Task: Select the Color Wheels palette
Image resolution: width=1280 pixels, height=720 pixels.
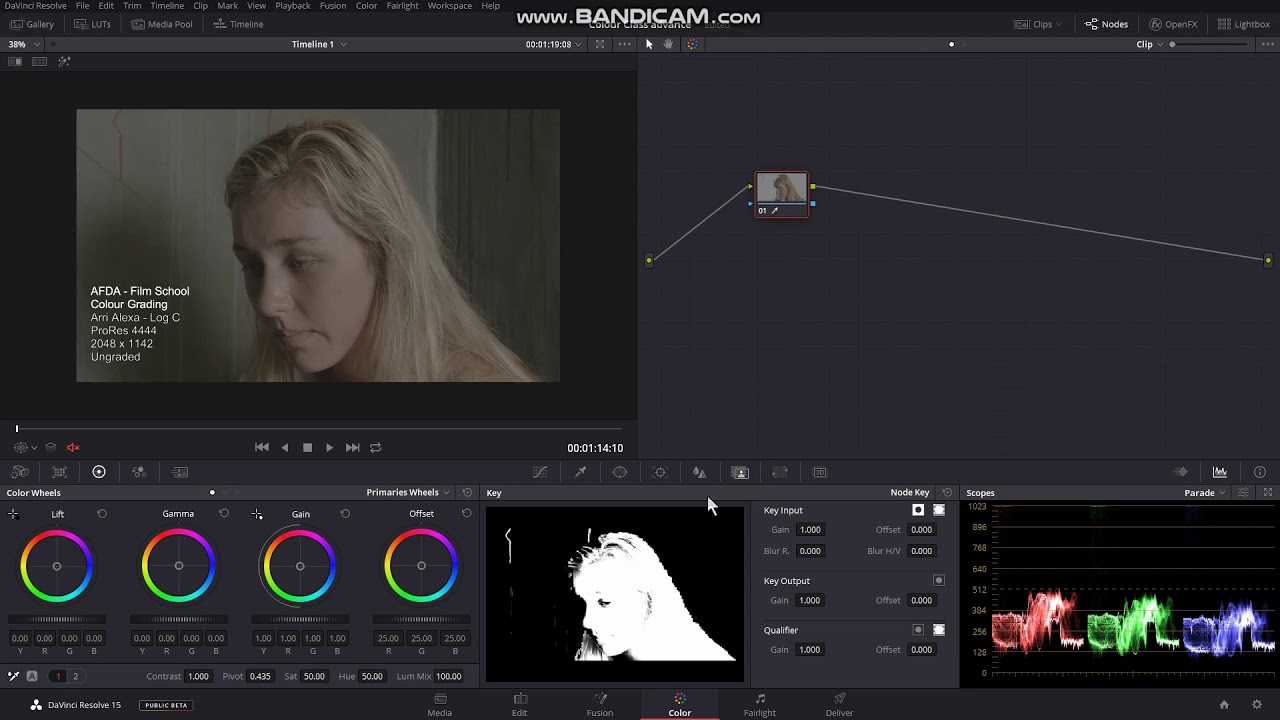Action: tap(99, 472)
